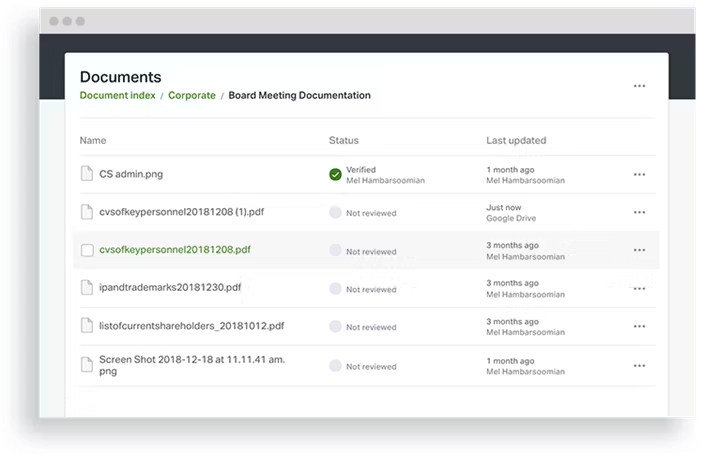Viewport: 703px width, 457px height.
Task: Open three-dot menu for Screen Shot row
Action: coord(639,365)
